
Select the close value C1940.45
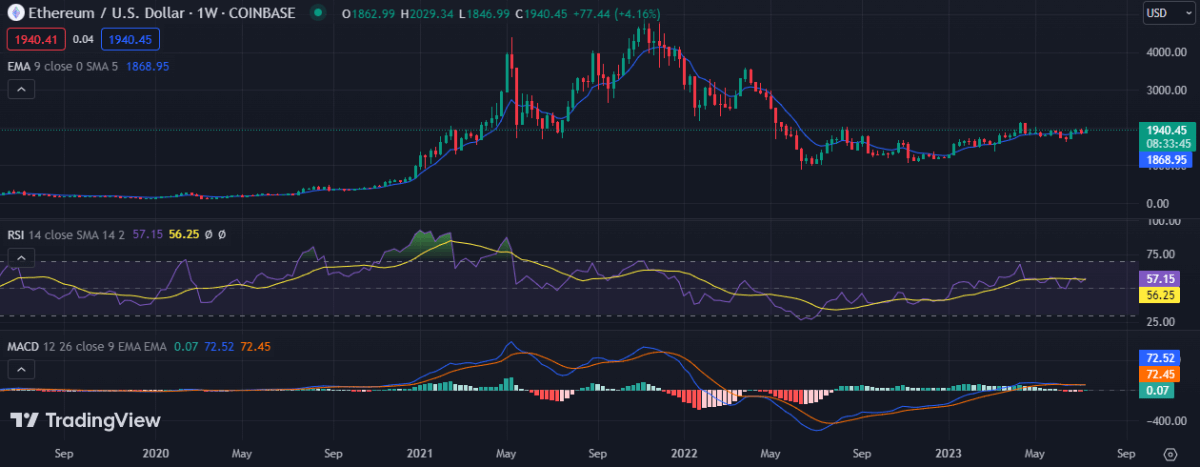(x=541, y=13)
